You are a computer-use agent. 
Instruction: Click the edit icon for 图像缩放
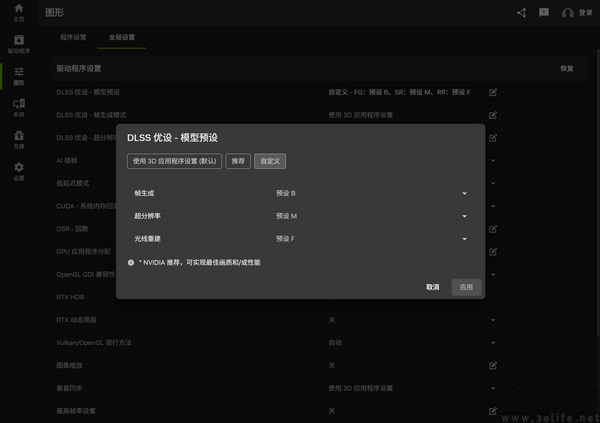493,366
